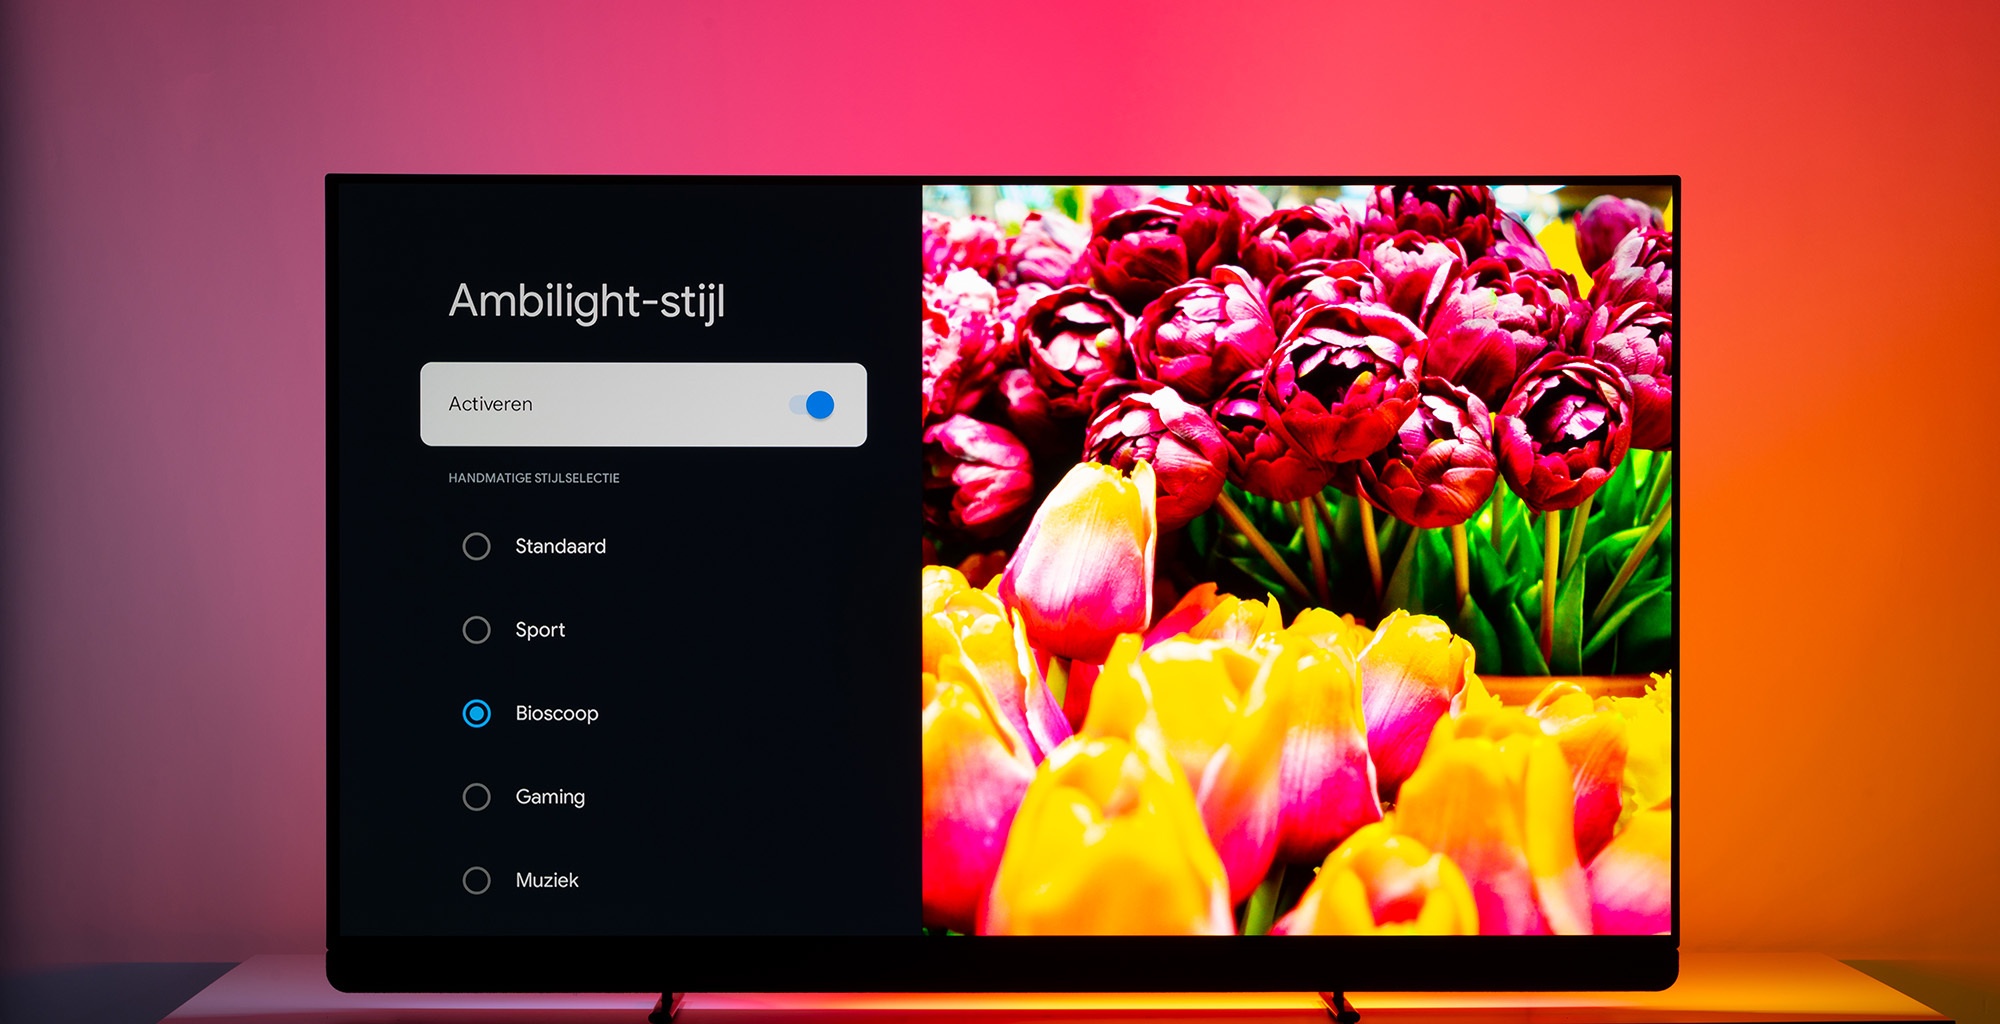
Task: Click the Standaard text label
Action: (560, 546)
